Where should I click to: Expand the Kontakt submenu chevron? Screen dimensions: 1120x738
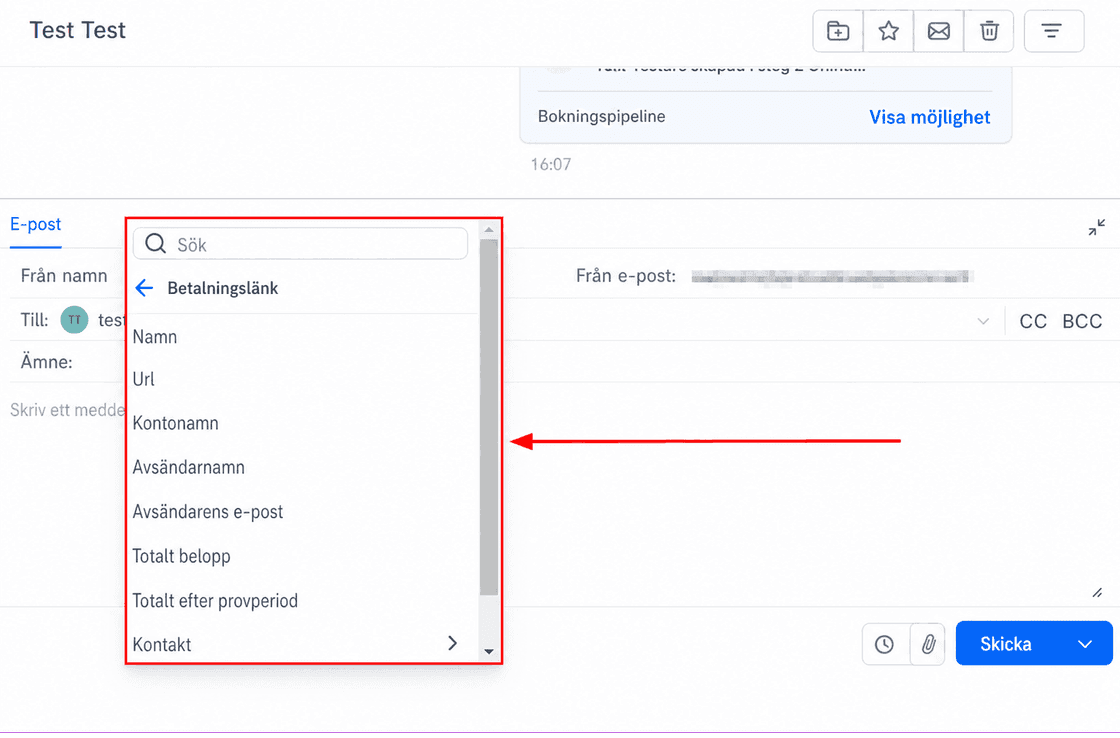[x=452, y=643]
